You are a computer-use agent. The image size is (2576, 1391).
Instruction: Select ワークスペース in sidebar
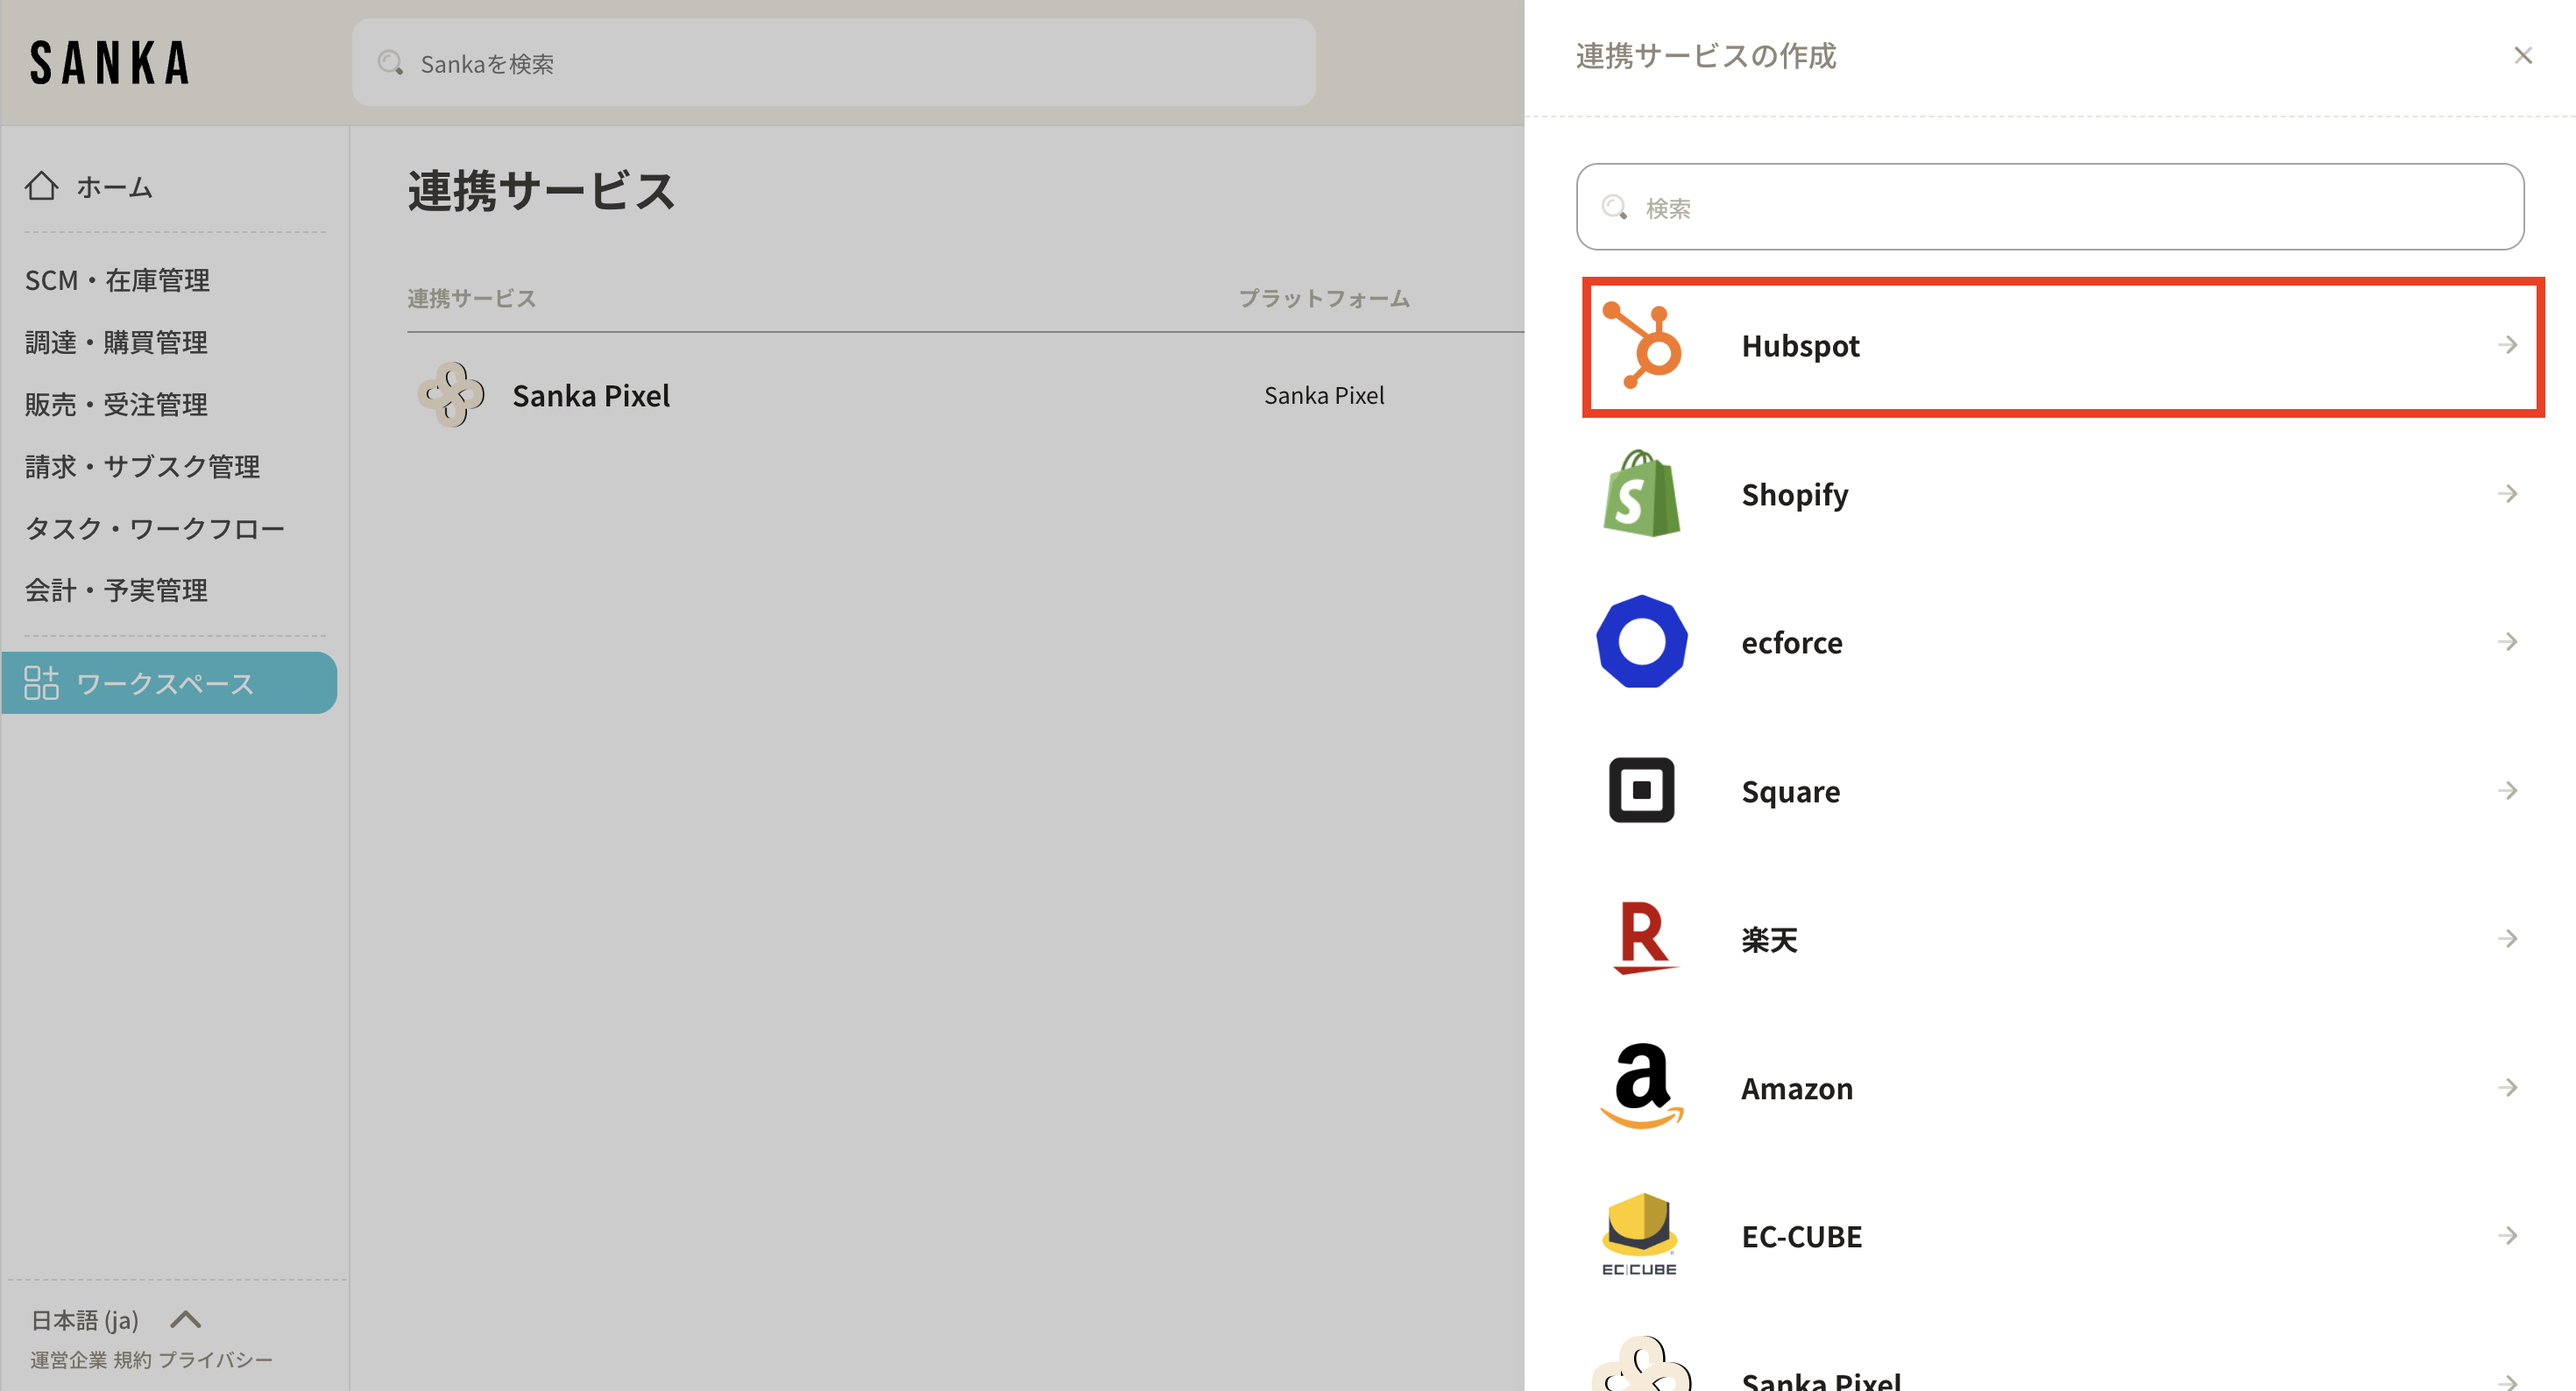tap(165, 684)
